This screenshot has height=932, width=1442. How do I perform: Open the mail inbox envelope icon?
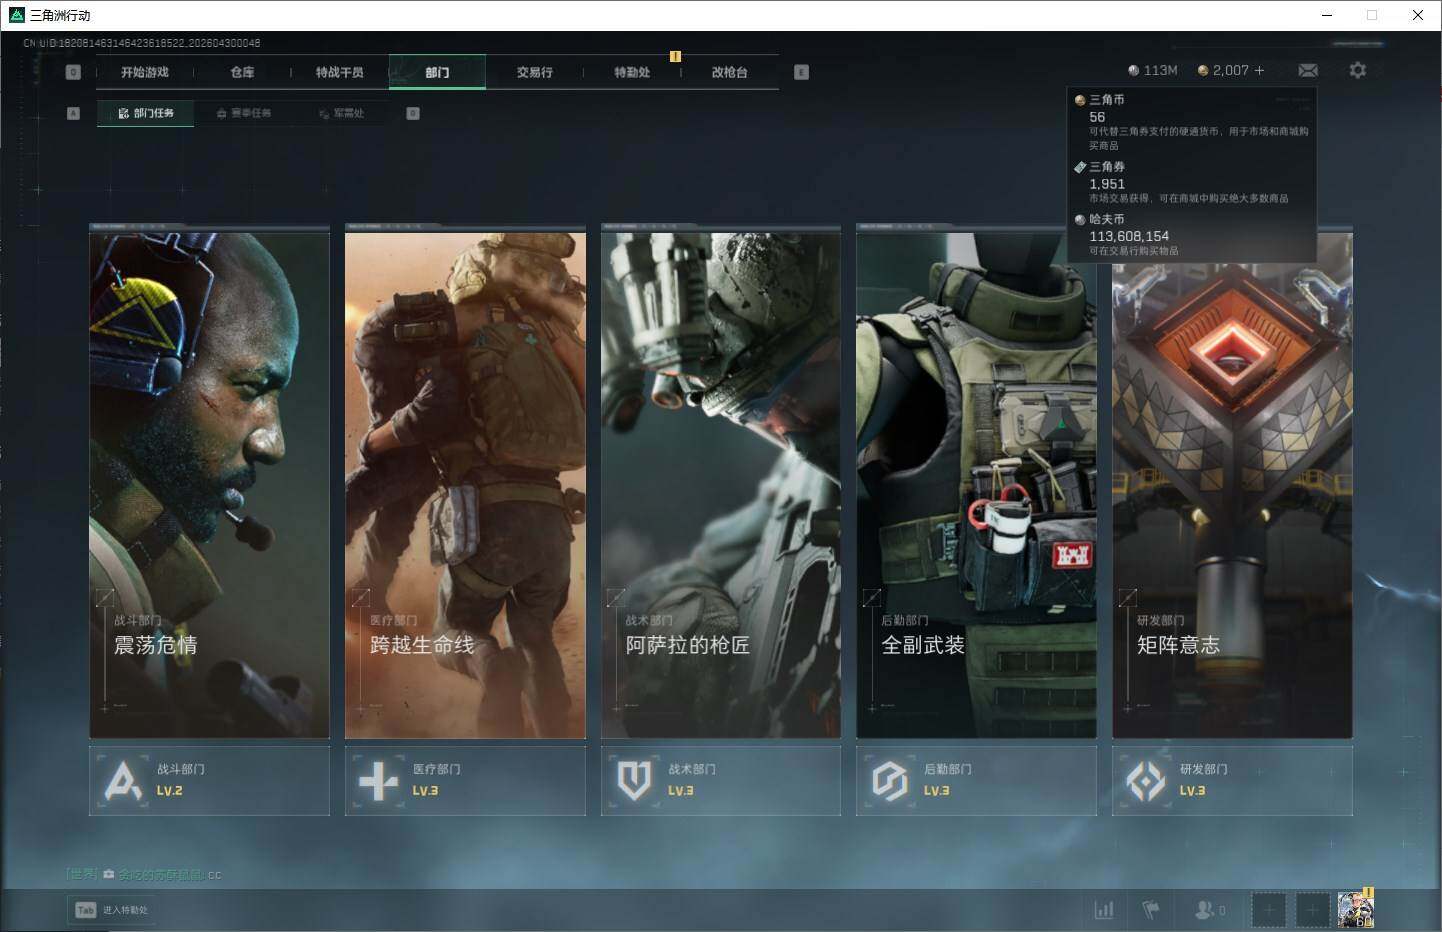(x=1307, y=70)
